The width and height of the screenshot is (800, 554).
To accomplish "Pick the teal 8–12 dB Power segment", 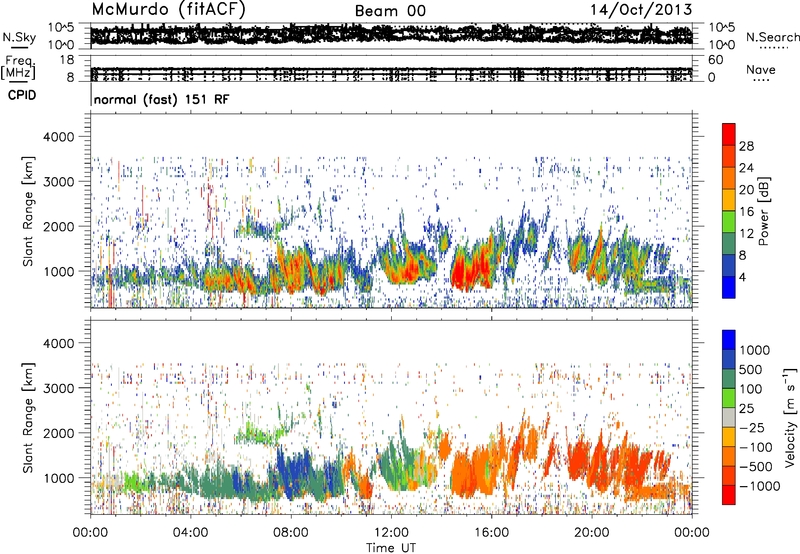I will pyautogui.click(x=729, y=244).
